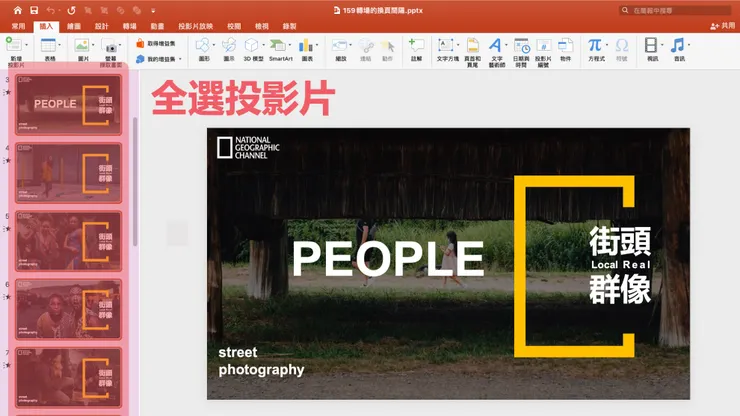
Task: Click the screenshot camera icon (螢幕擷取畫面)
Action: 109,50
